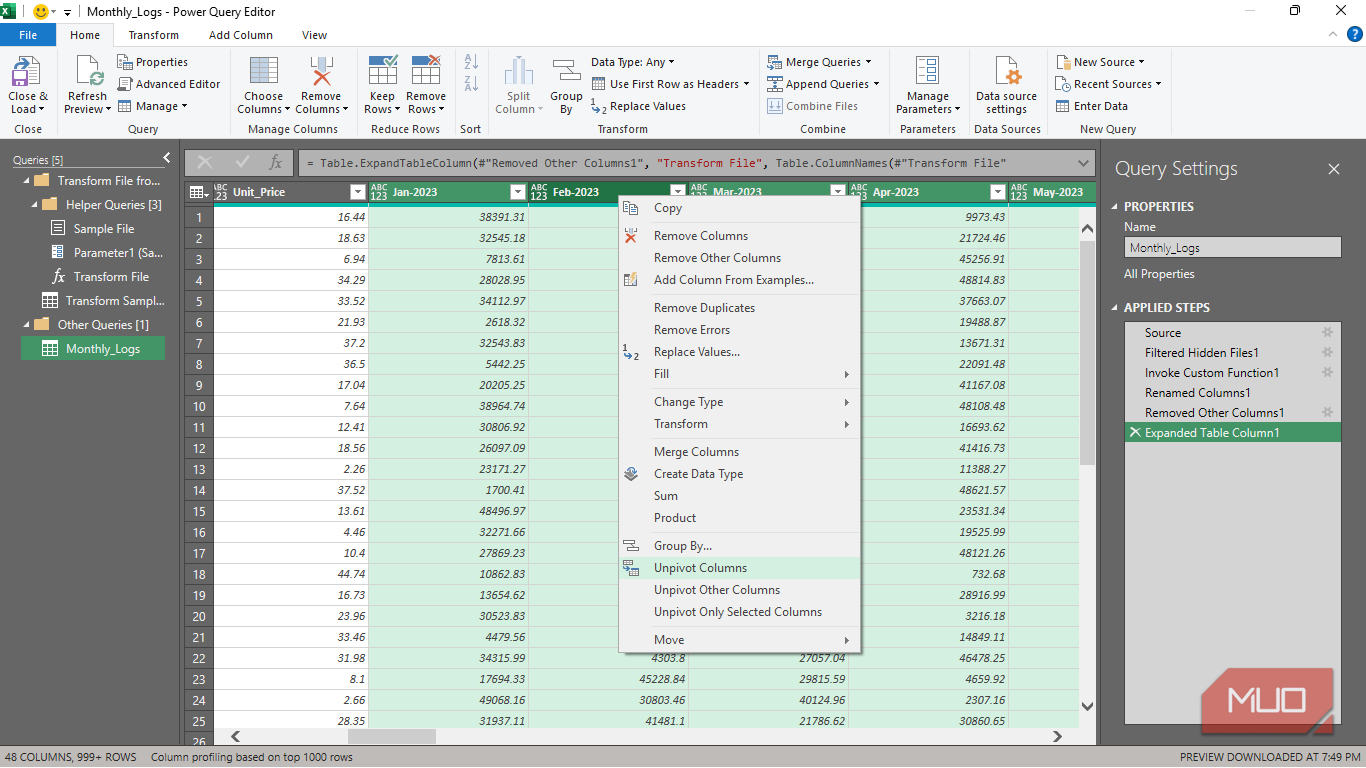
Task: Click Recent Sources in the ribbon
Action: click(x=1108, y=84)
